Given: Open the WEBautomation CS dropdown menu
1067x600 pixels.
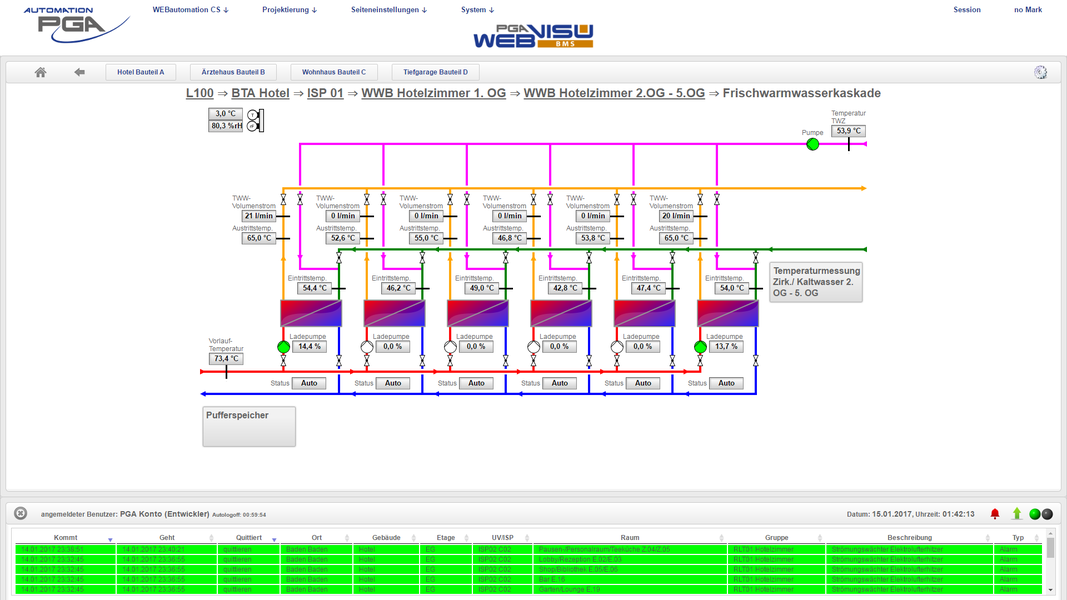Looking at the screenshot, I should coord(190,10).
